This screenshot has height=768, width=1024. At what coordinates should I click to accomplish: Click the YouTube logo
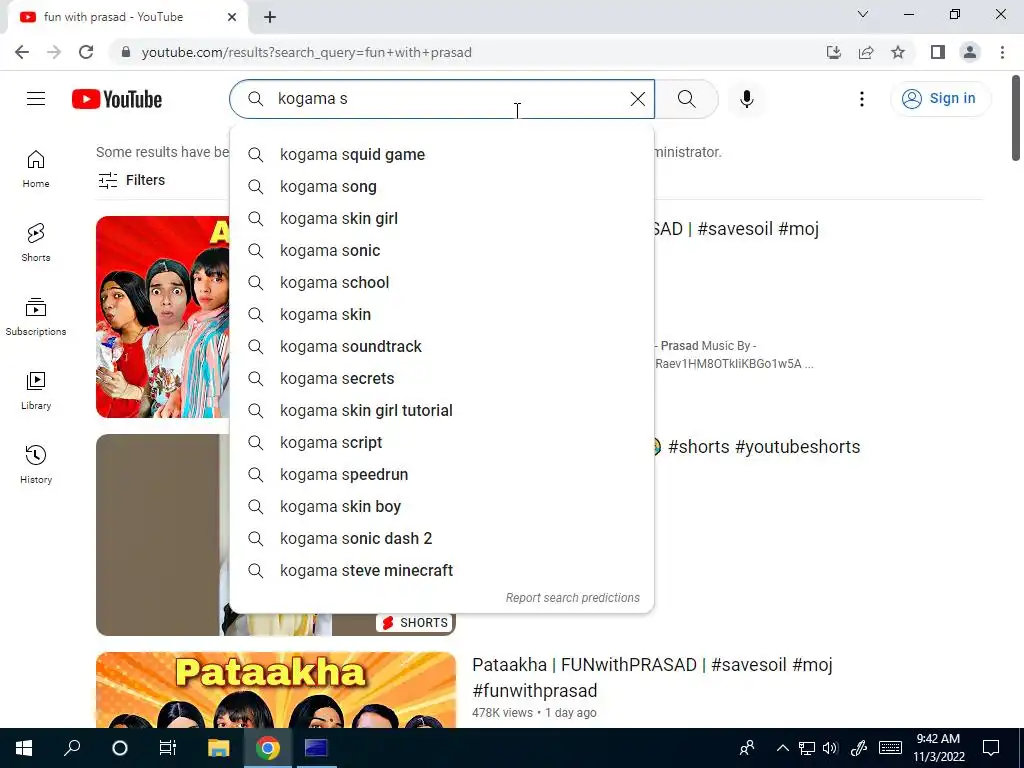pyautogui.click(x=117, y=99)
